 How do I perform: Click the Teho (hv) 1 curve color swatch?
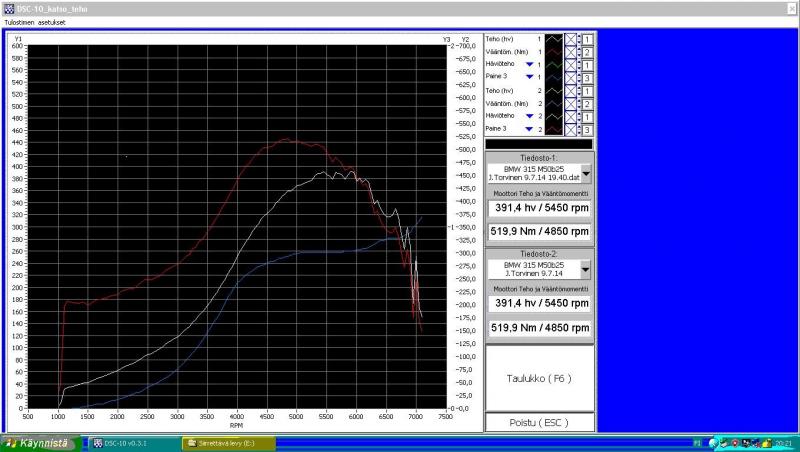click(x=553, y=38)
